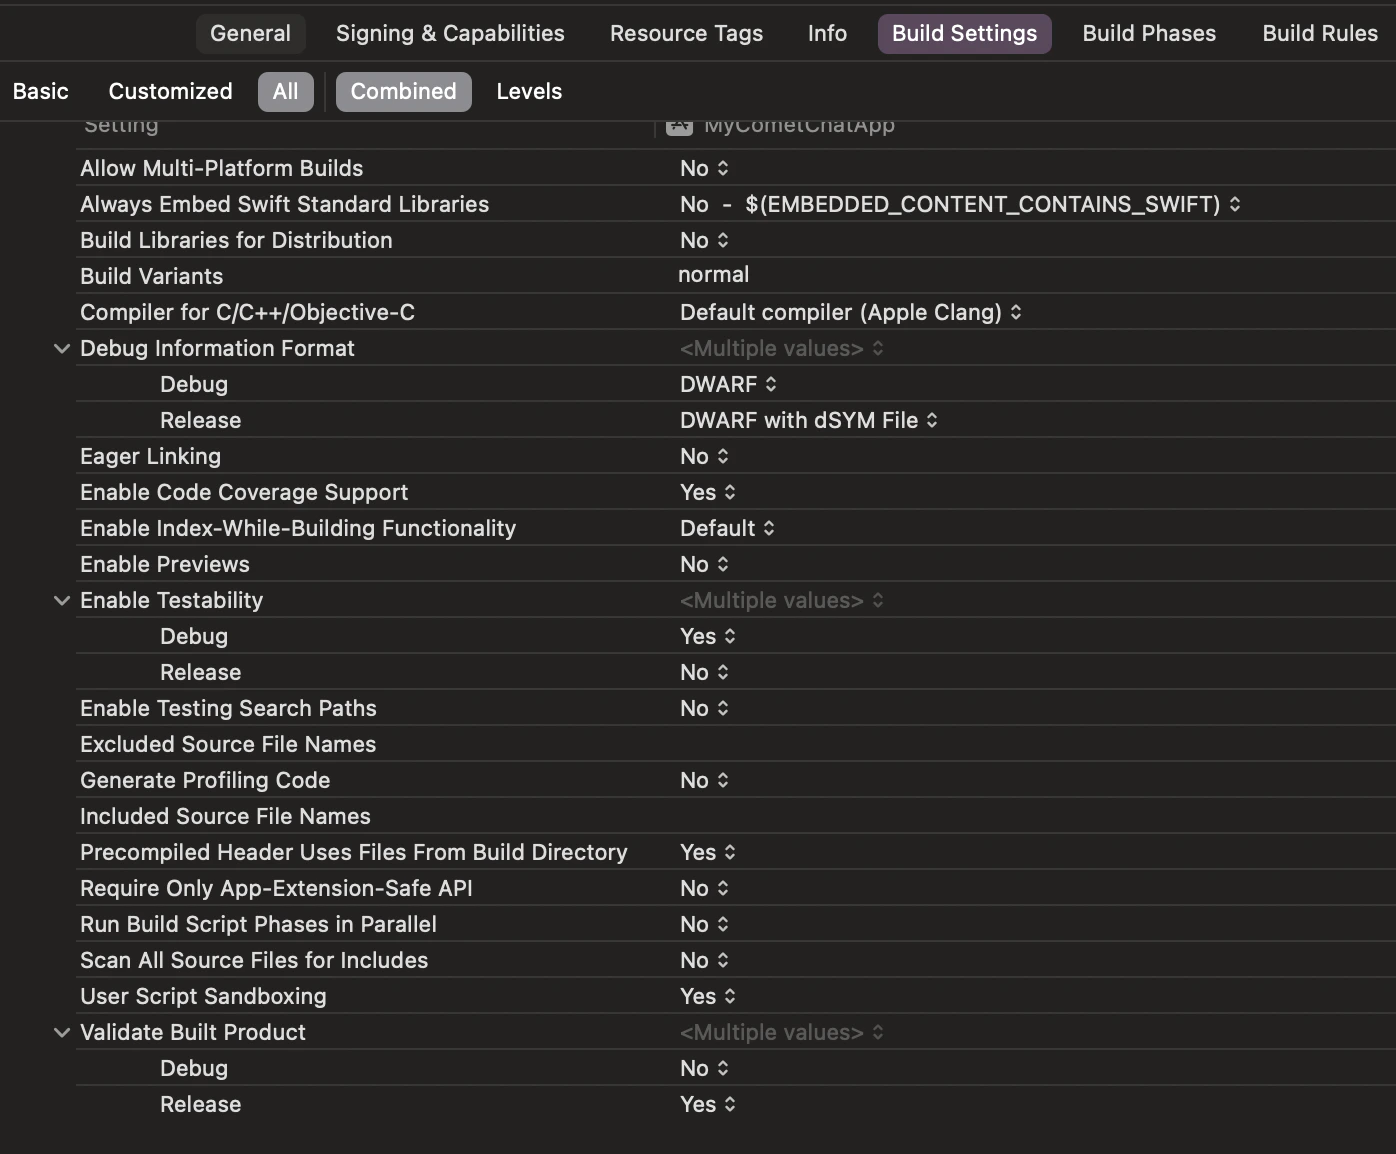The height and width of the screenshot is (1154, 1396).
Task: Select the Combined view mode
Action: pyautogui.click(x=403, y=91)
